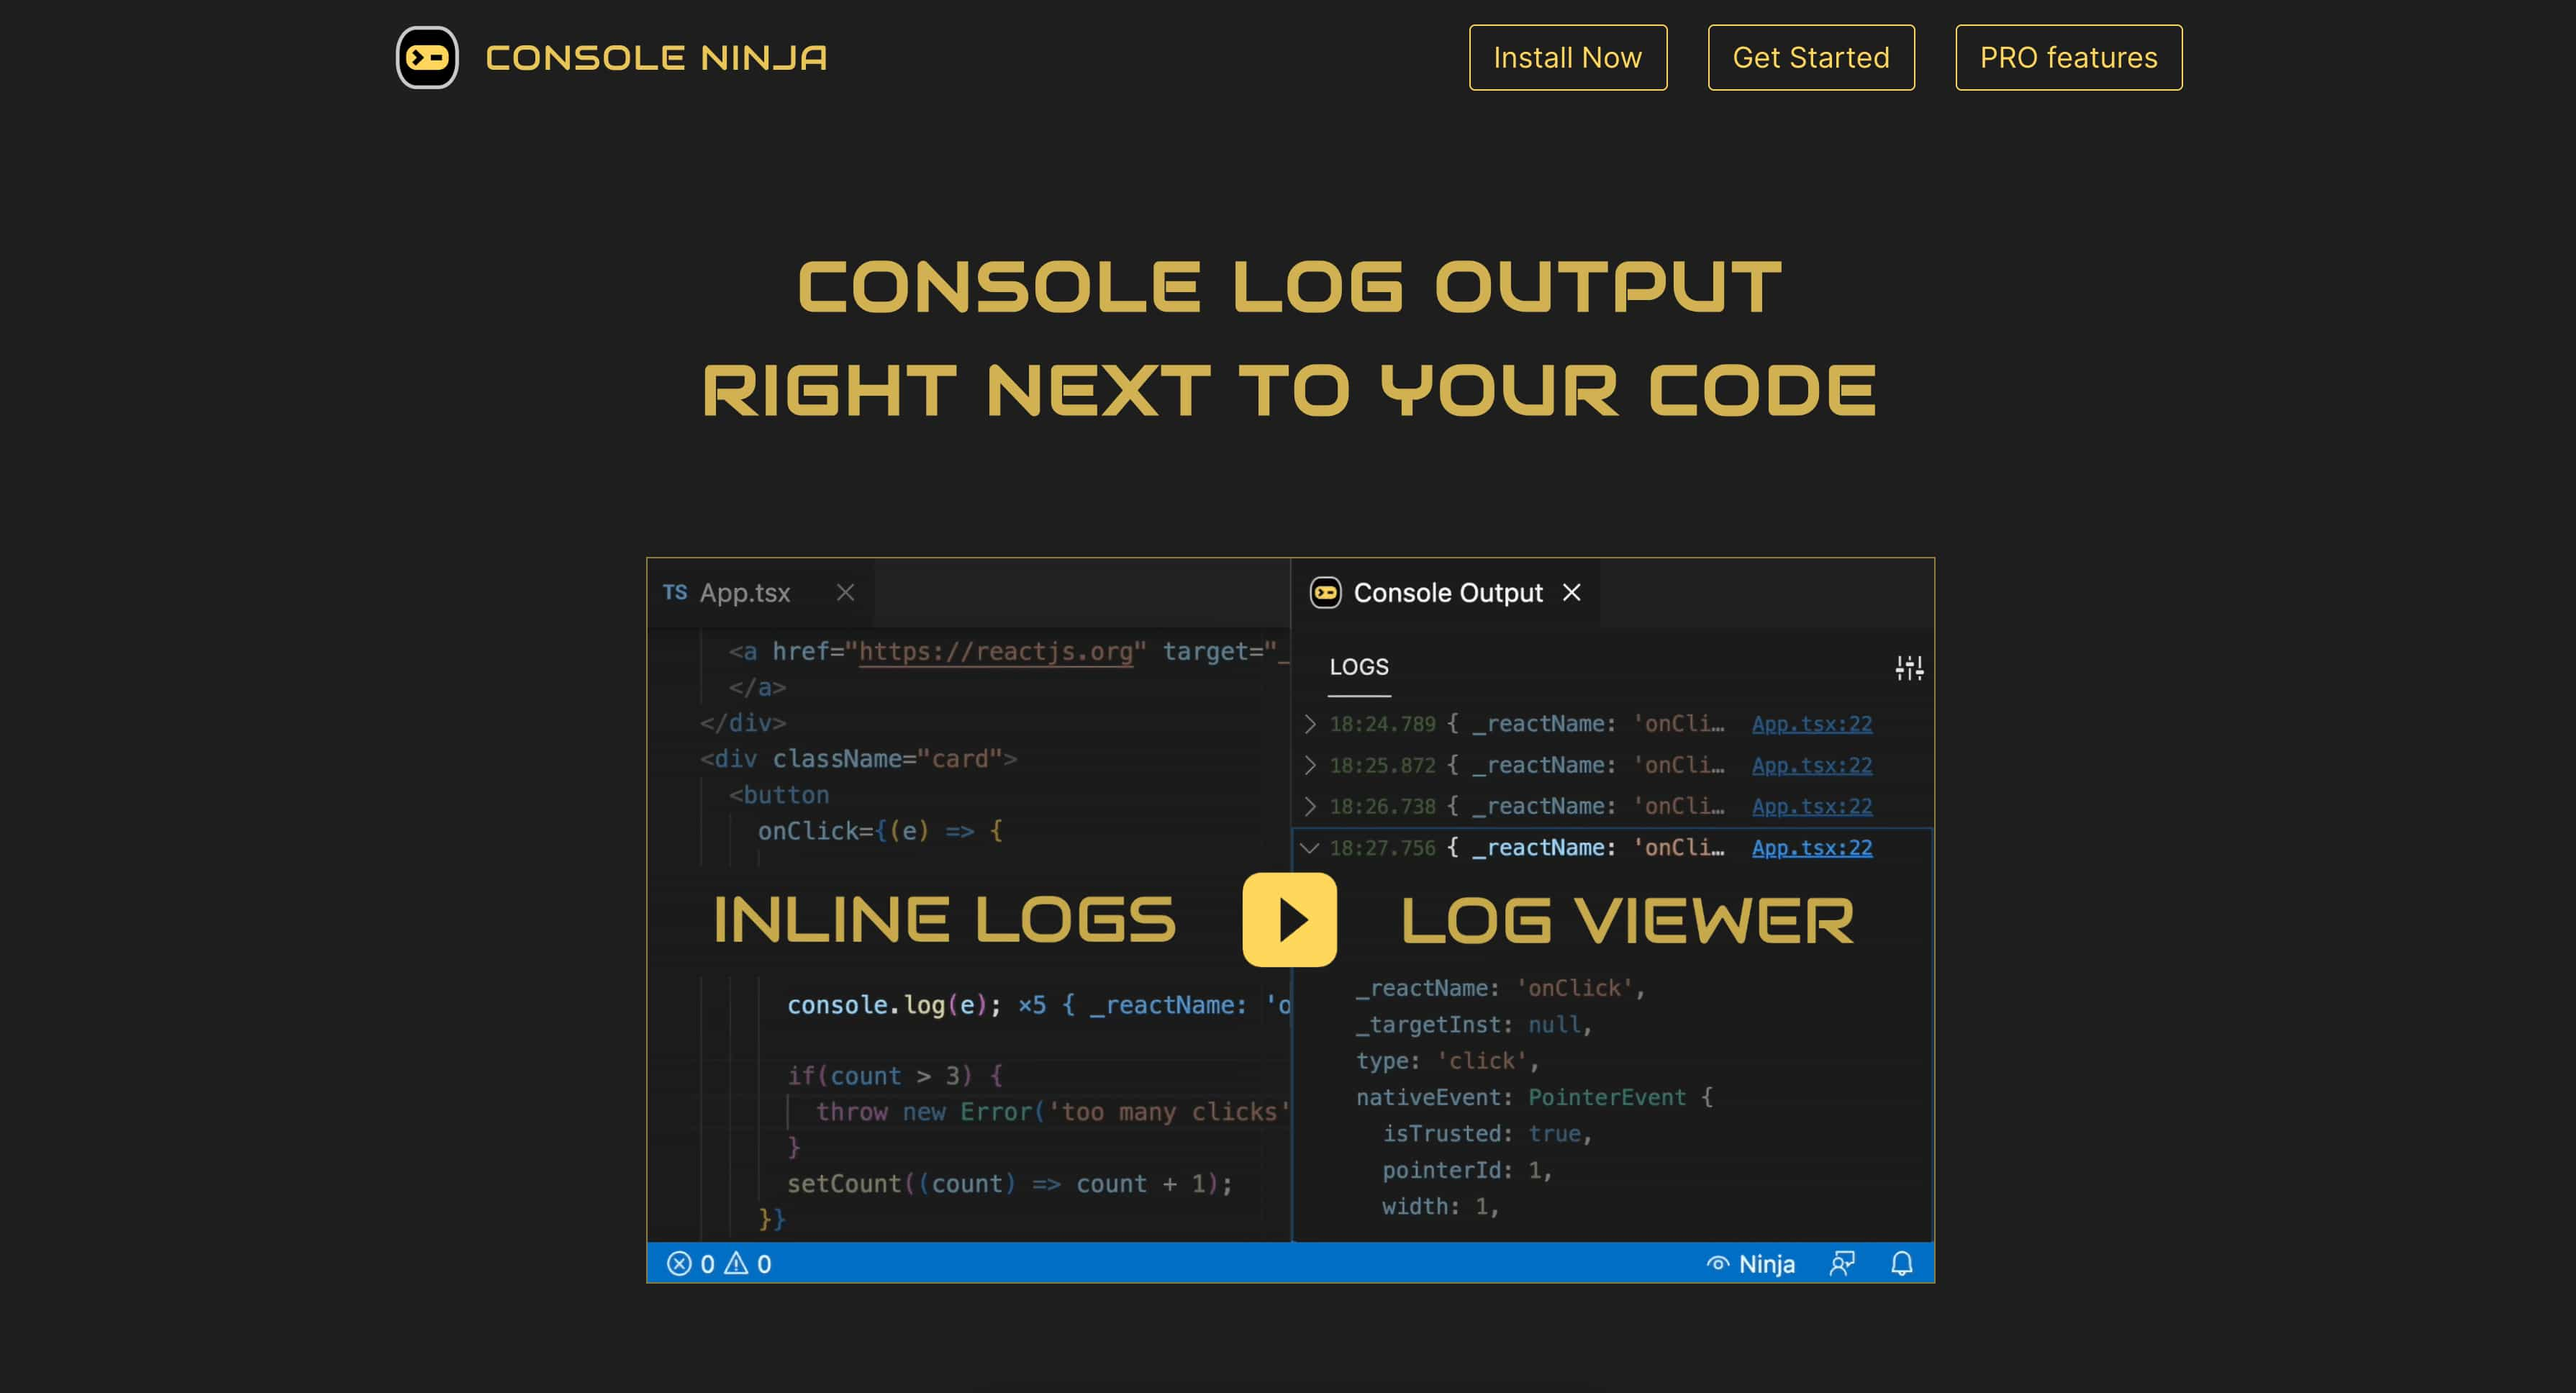This screenshot has height=1393, width=2576.
Task: Click the 'nativeEvent: PointerEvent {' line
Action: (x=1534, y=1097)
